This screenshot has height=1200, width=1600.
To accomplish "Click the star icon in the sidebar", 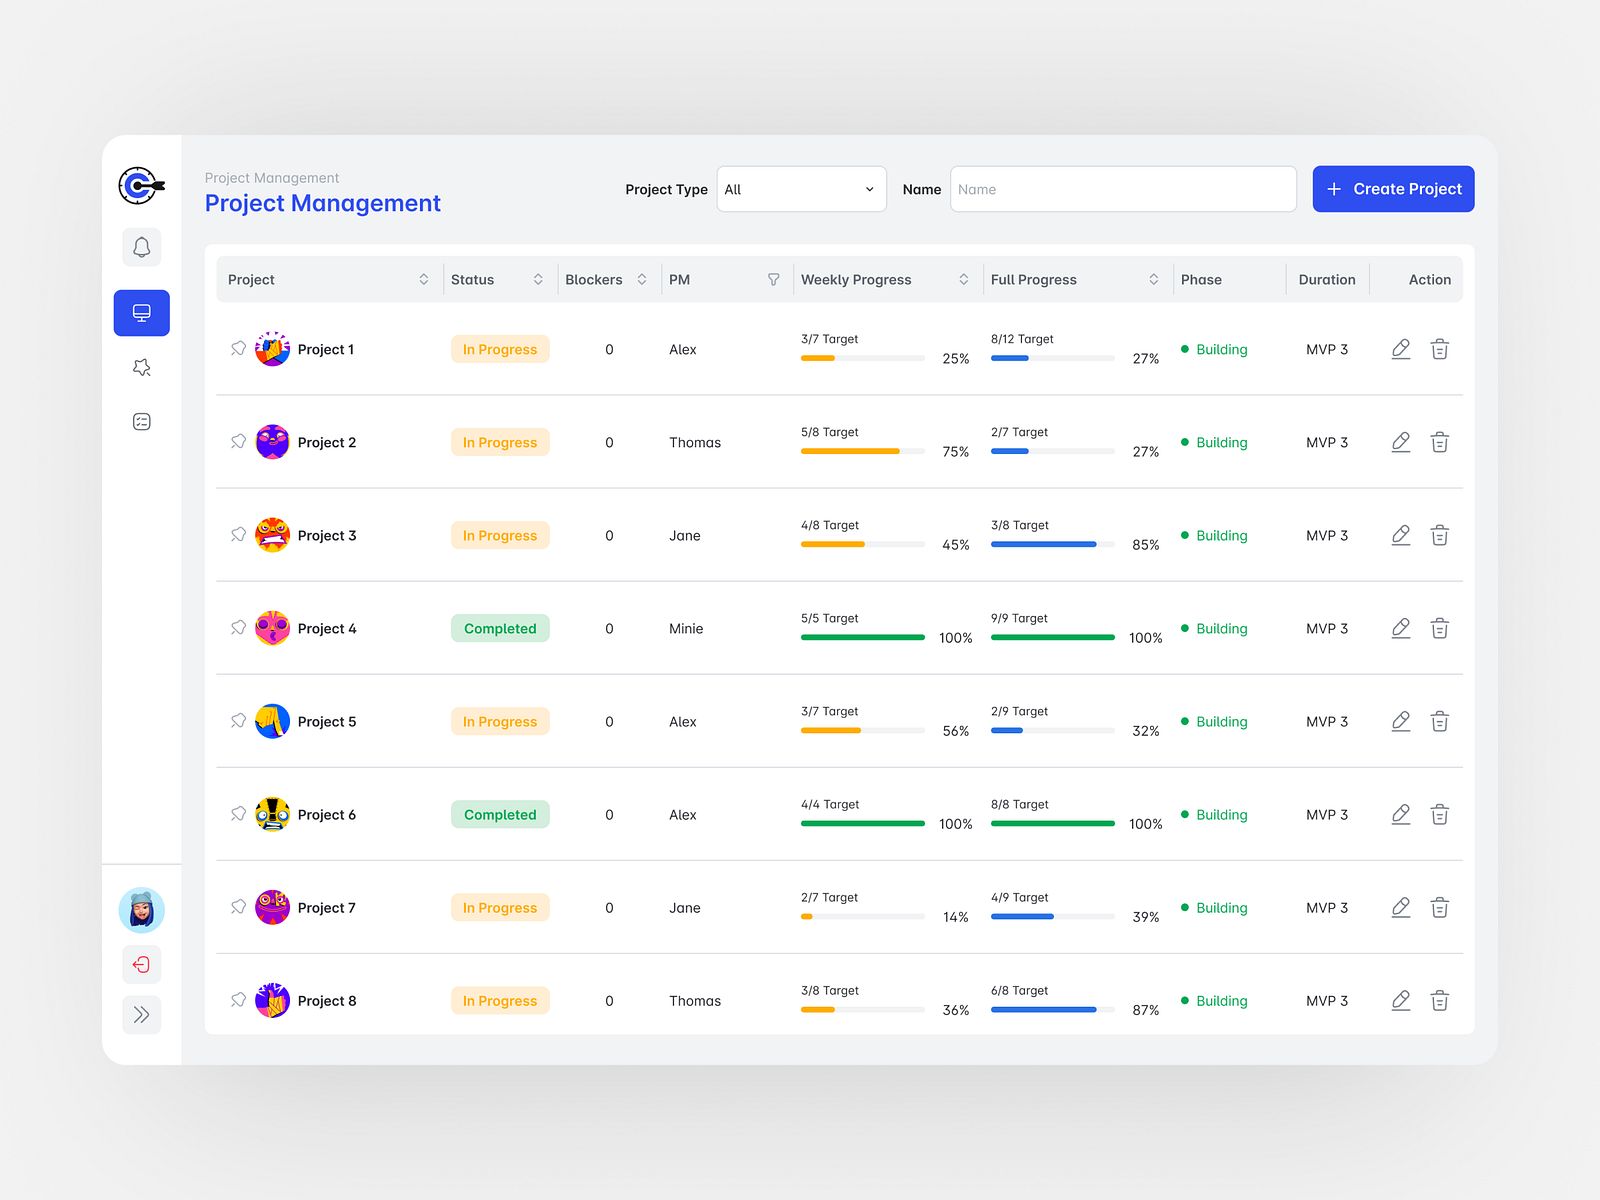I will point(141,367).
